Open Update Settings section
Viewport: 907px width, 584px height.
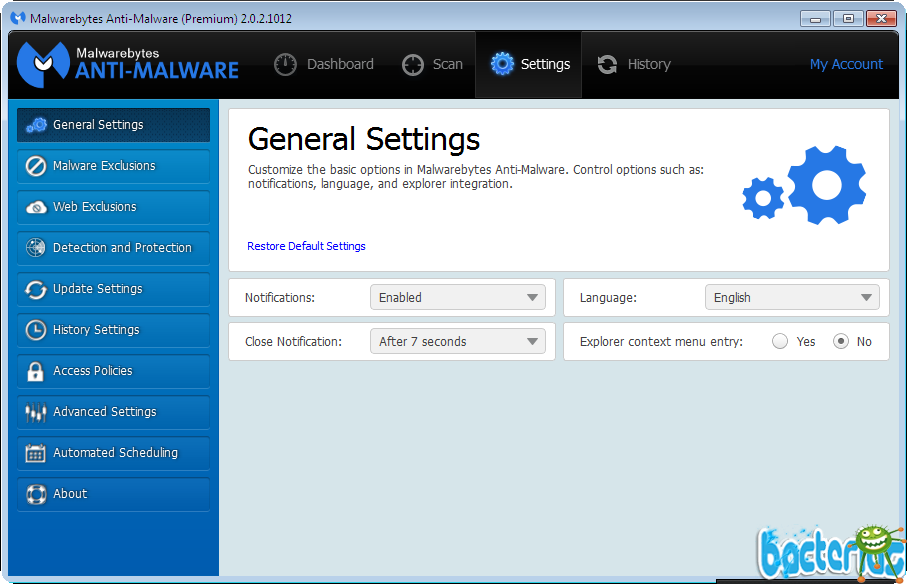point(113,289)
